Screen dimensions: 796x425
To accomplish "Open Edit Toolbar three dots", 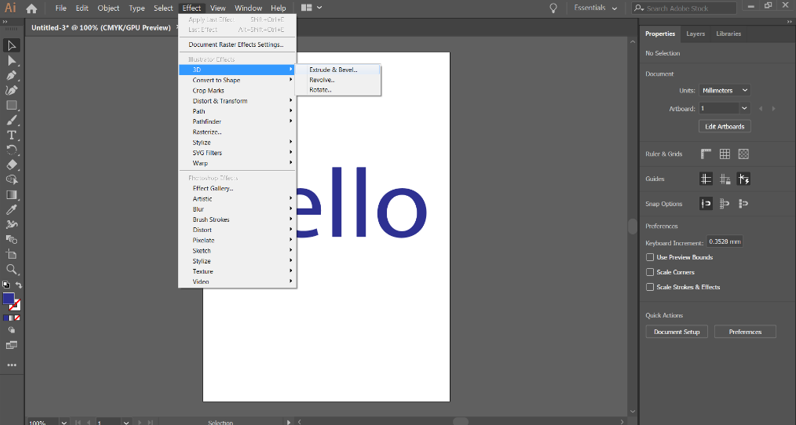I will (x=12, y=365).
